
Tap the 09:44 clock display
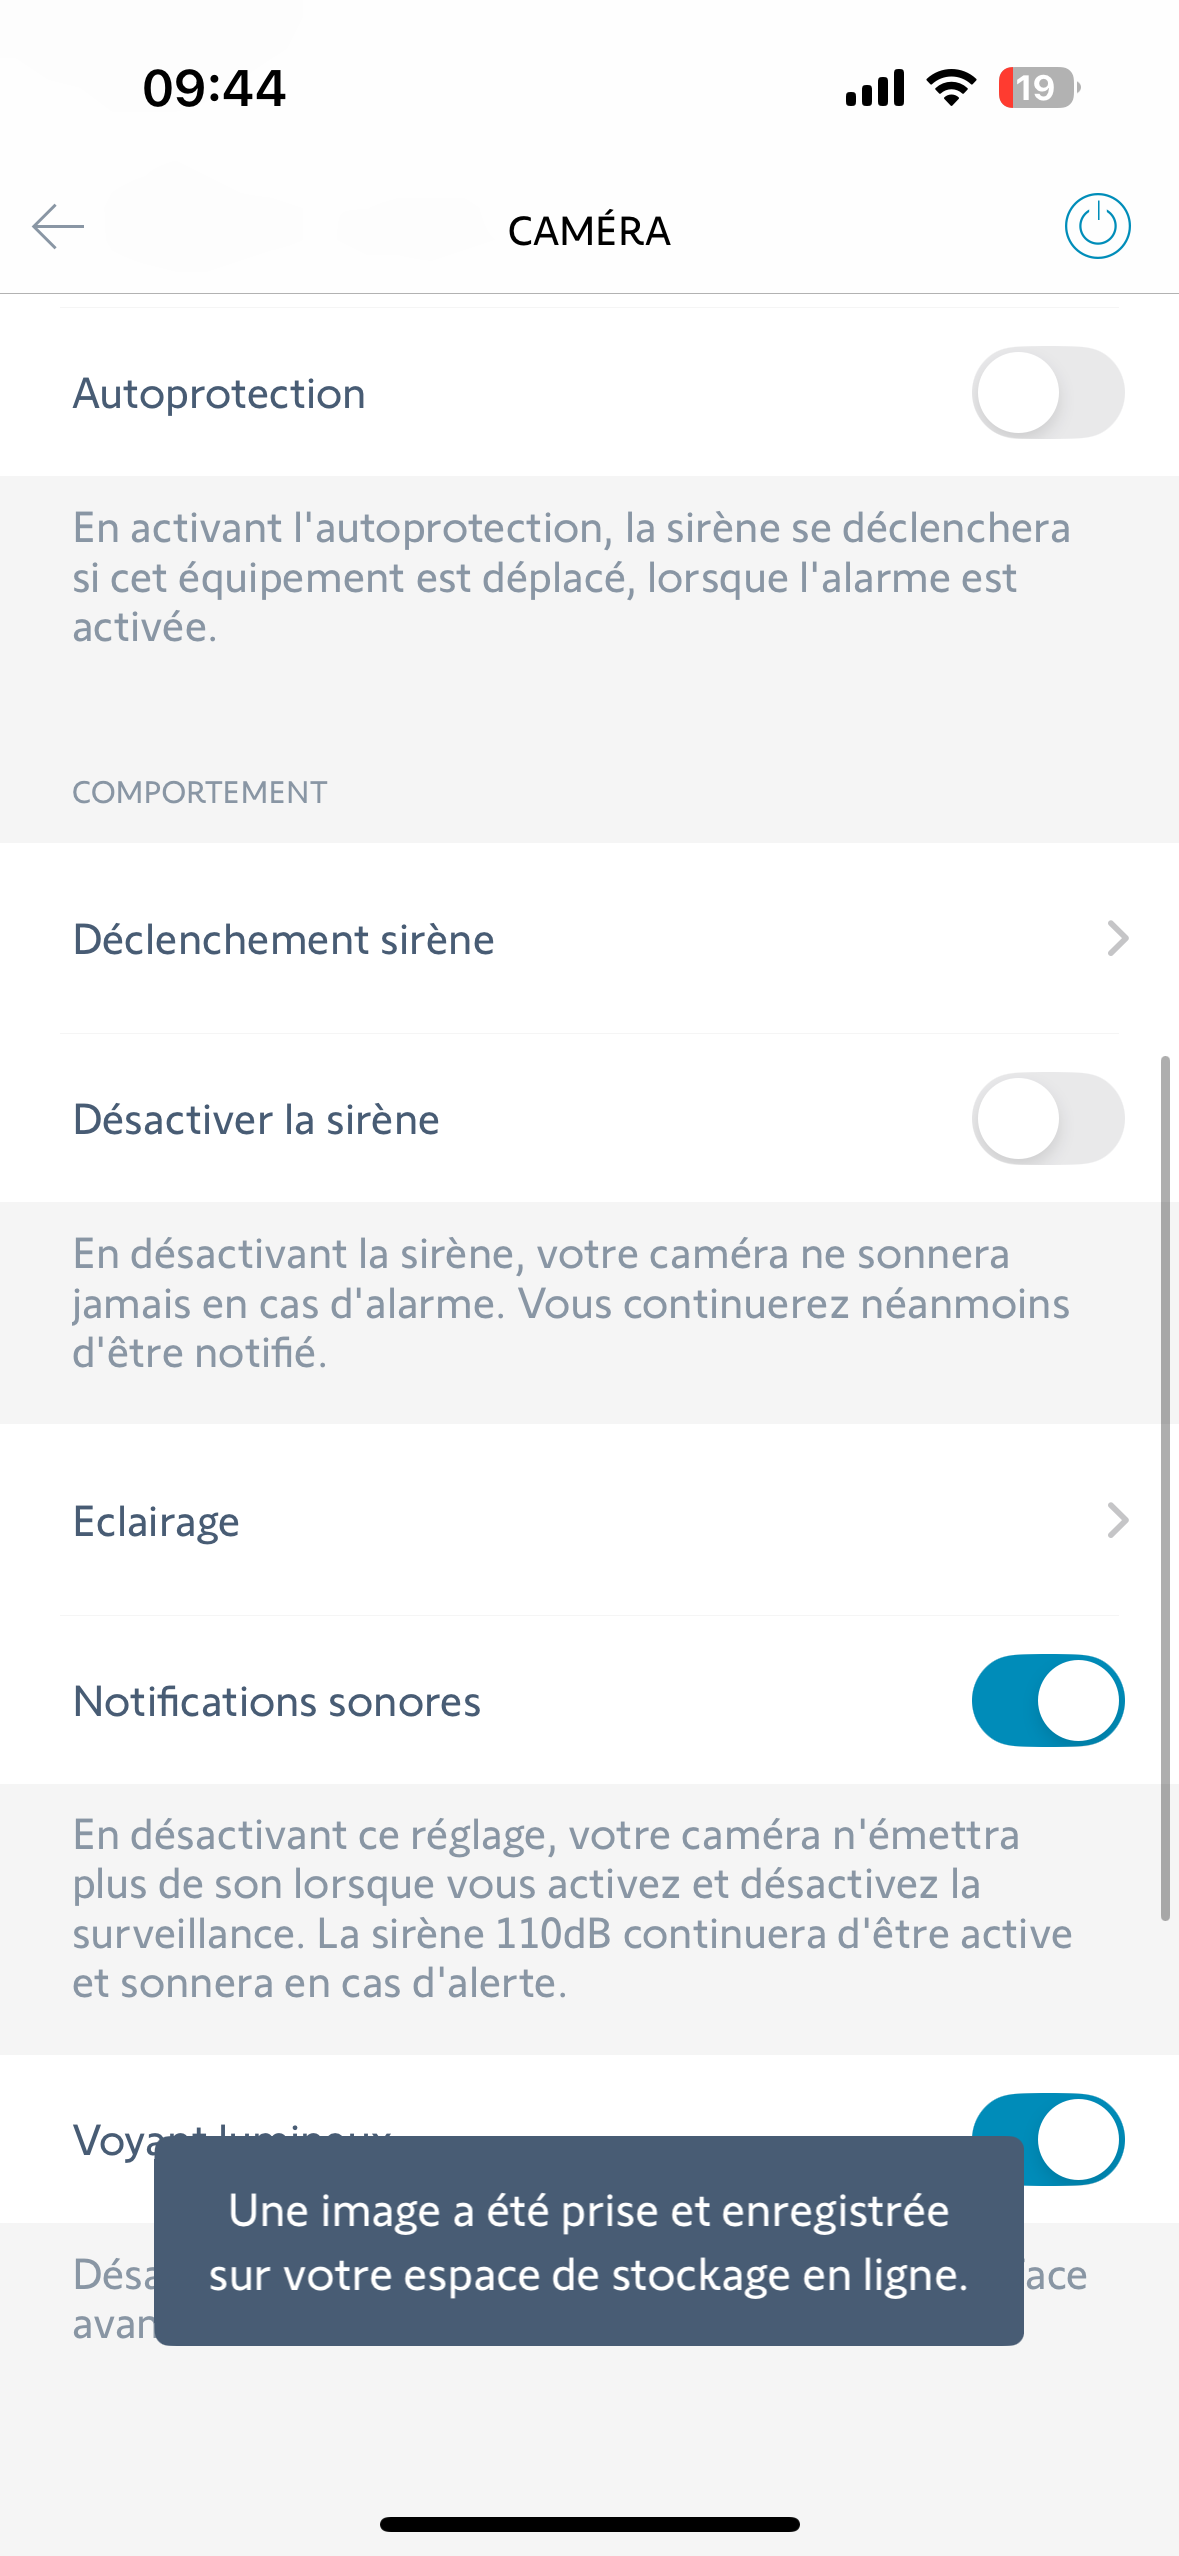pyautogui.click(x=214, y=88)
